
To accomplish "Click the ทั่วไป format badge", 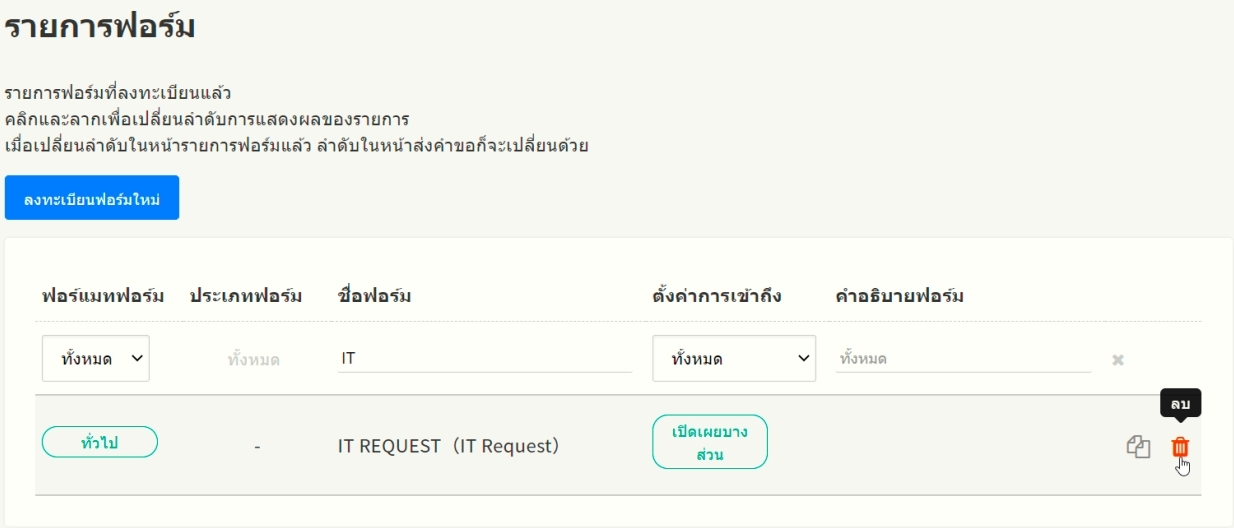I will click(x=99, y=442).
